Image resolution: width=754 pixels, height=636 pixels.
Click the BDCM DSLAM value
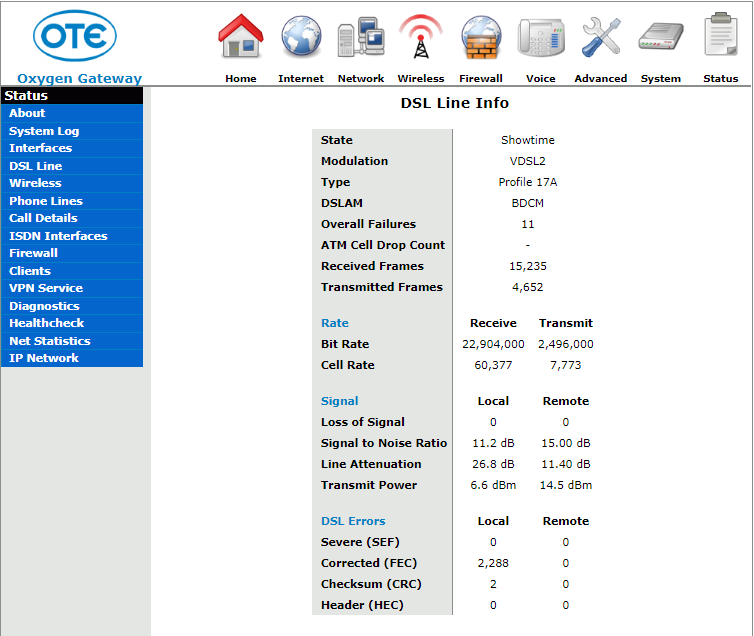tap(528, 203)
